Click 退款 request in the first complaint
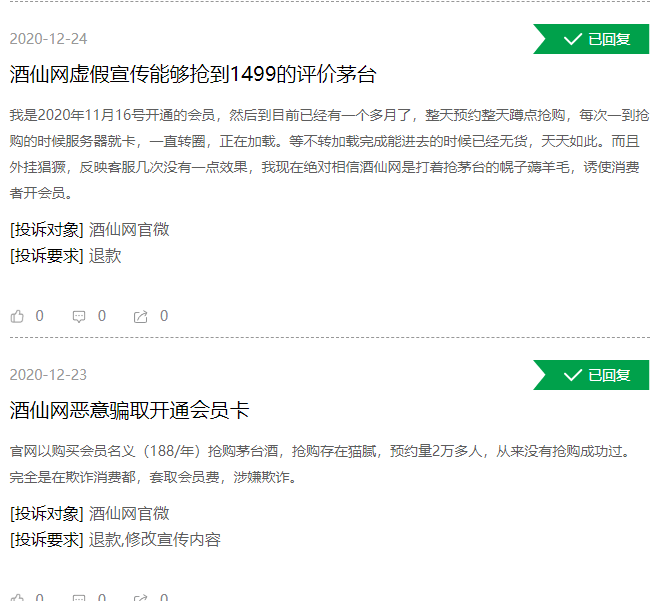 [105, 256]
